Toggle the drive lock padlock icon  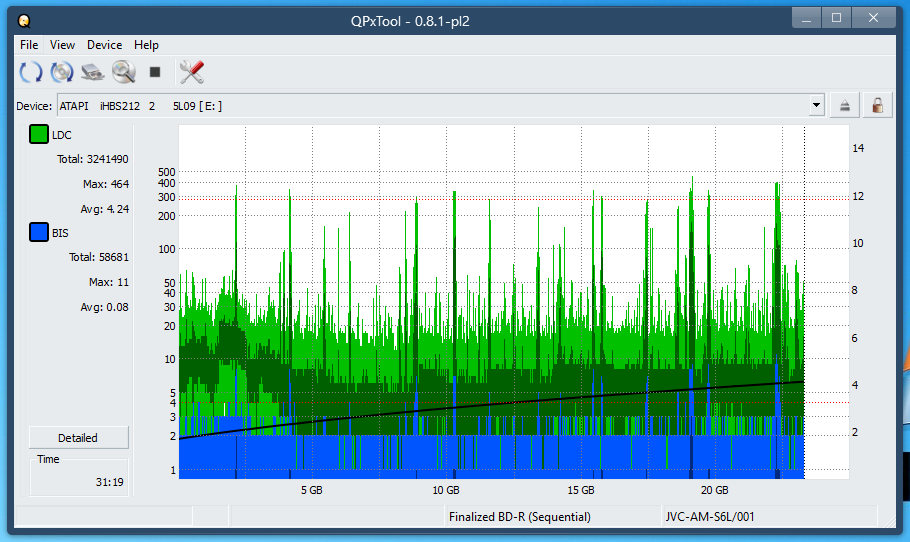[877, 106]
